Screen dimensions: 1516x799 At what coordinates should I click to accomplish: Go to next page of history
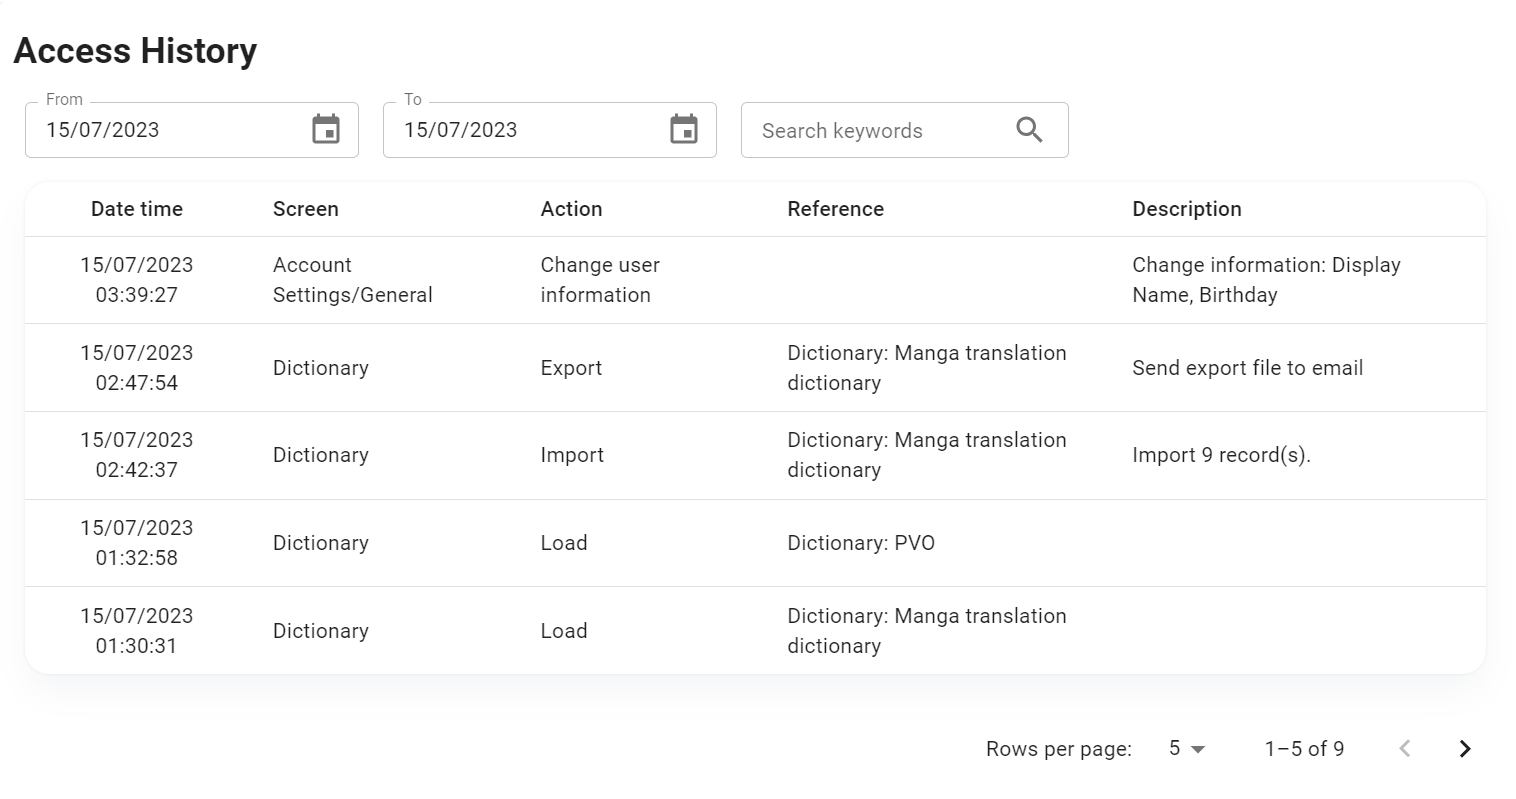click(1465, 748)
